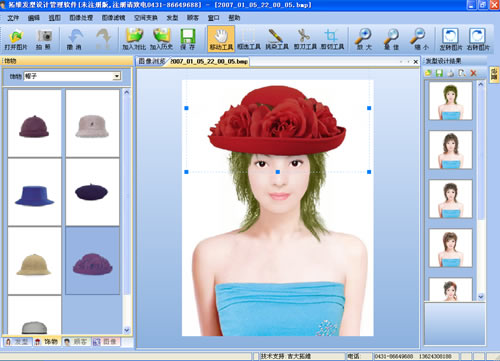Save with the green floppy disk icon
Viewport: 500px width, 361px height.
[x=188, y=39]
